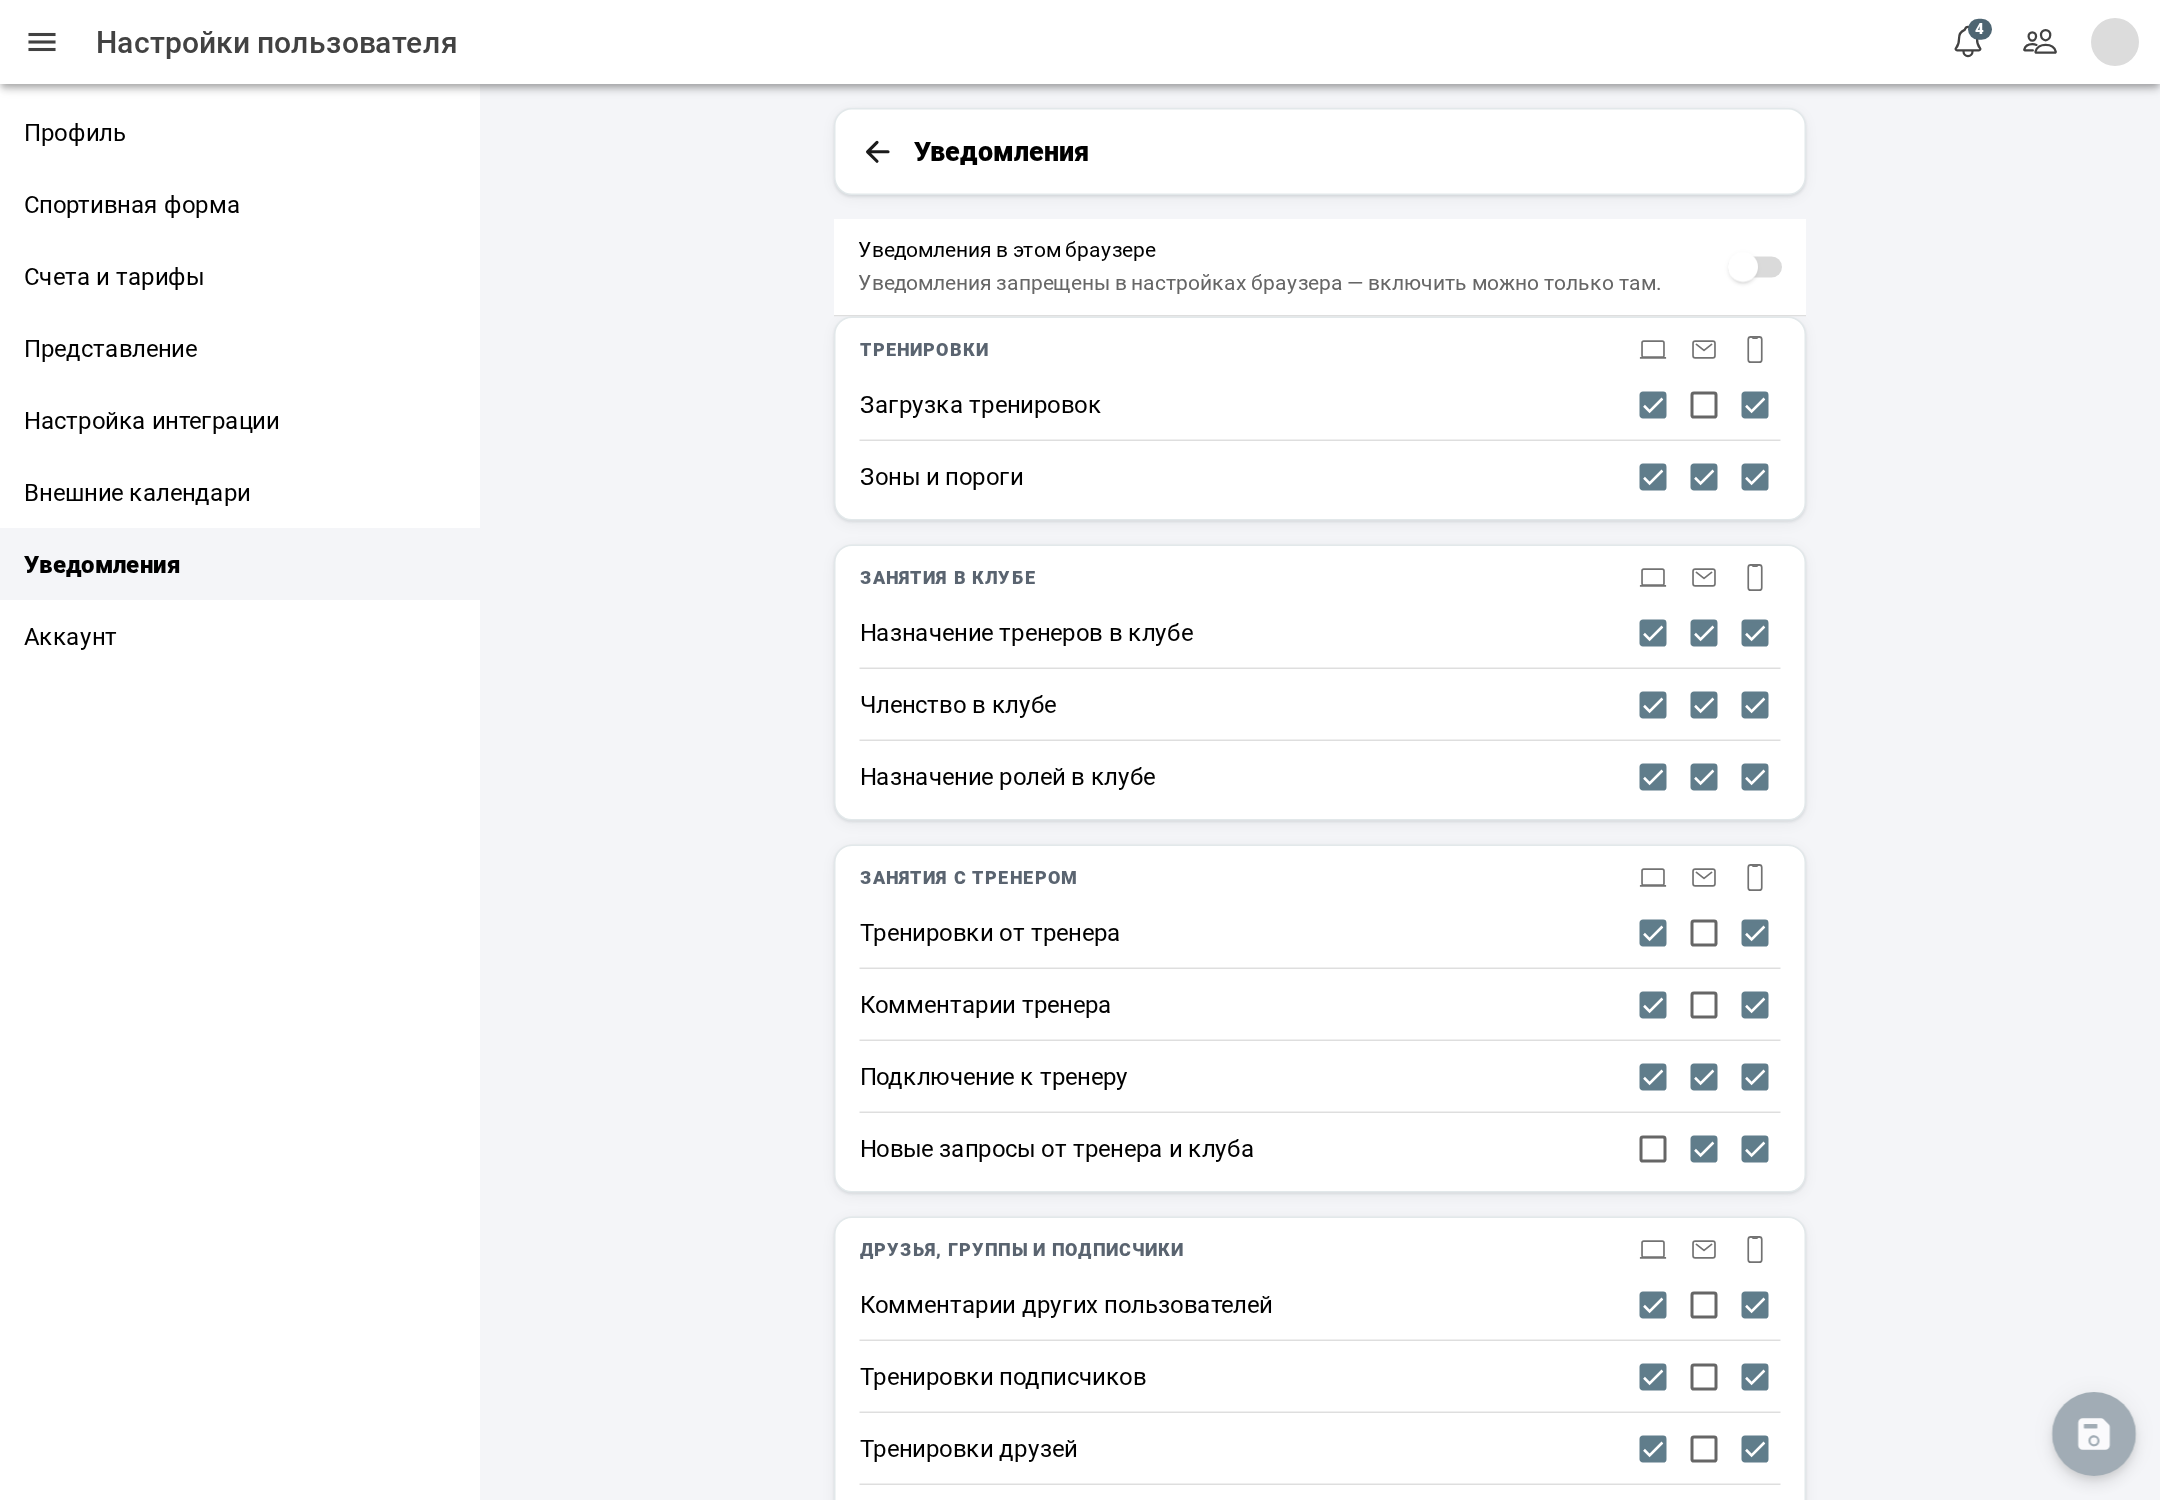The height and width of the screenshot is (1500, 2160).
Task: Uncheck phone checkbox for Комментарии тренера
Action: pyautogui.click(x=1755, y=1005)
